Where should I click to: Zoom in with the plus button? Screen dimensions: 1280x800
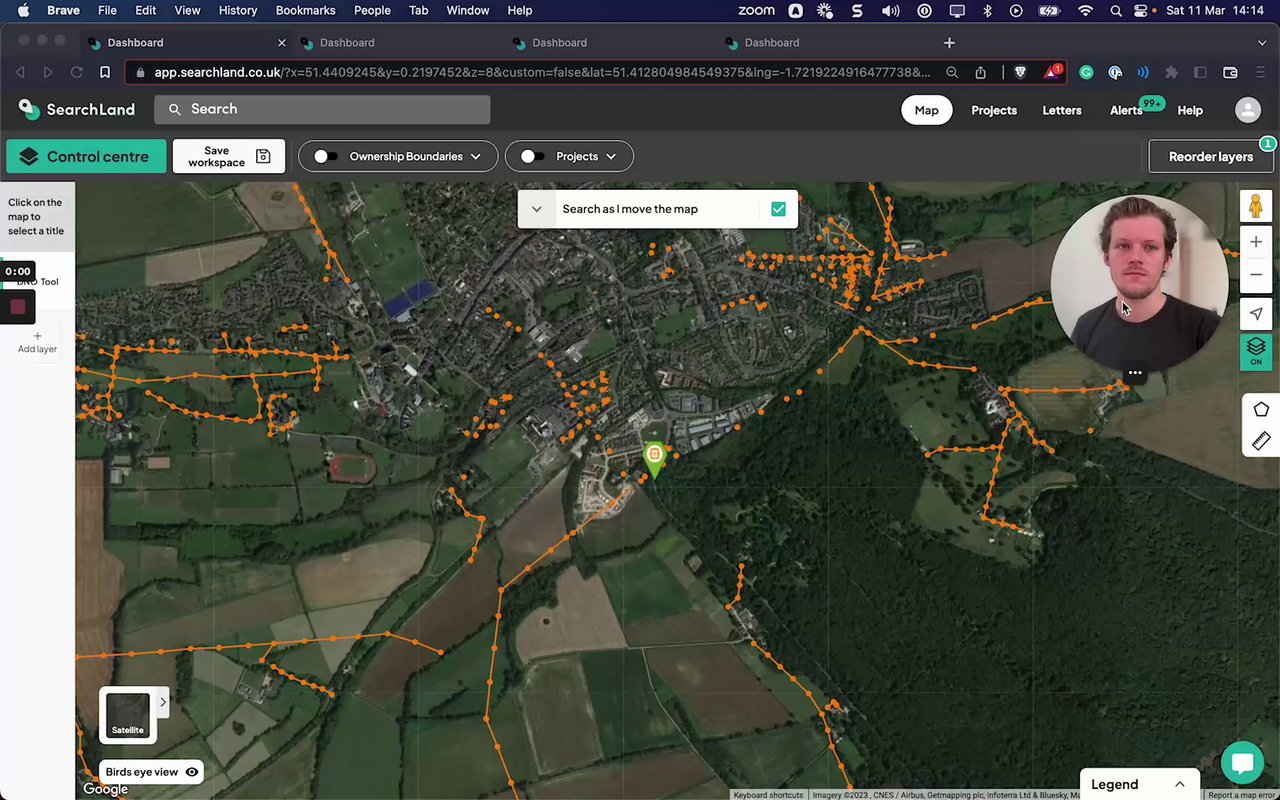[x=1255, y=242]
